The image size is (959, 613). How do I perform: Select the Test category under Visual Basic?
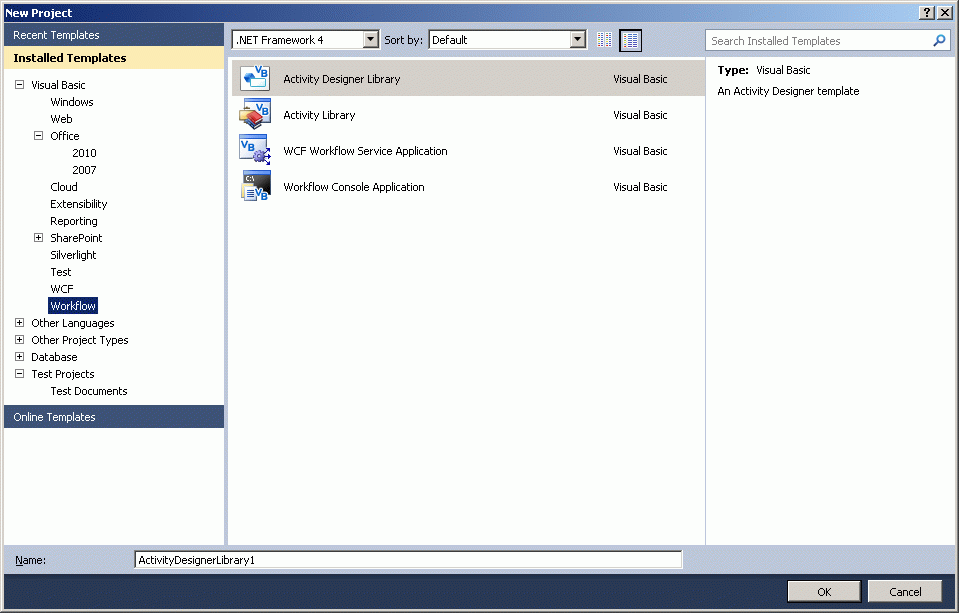[x=61, y=272]
